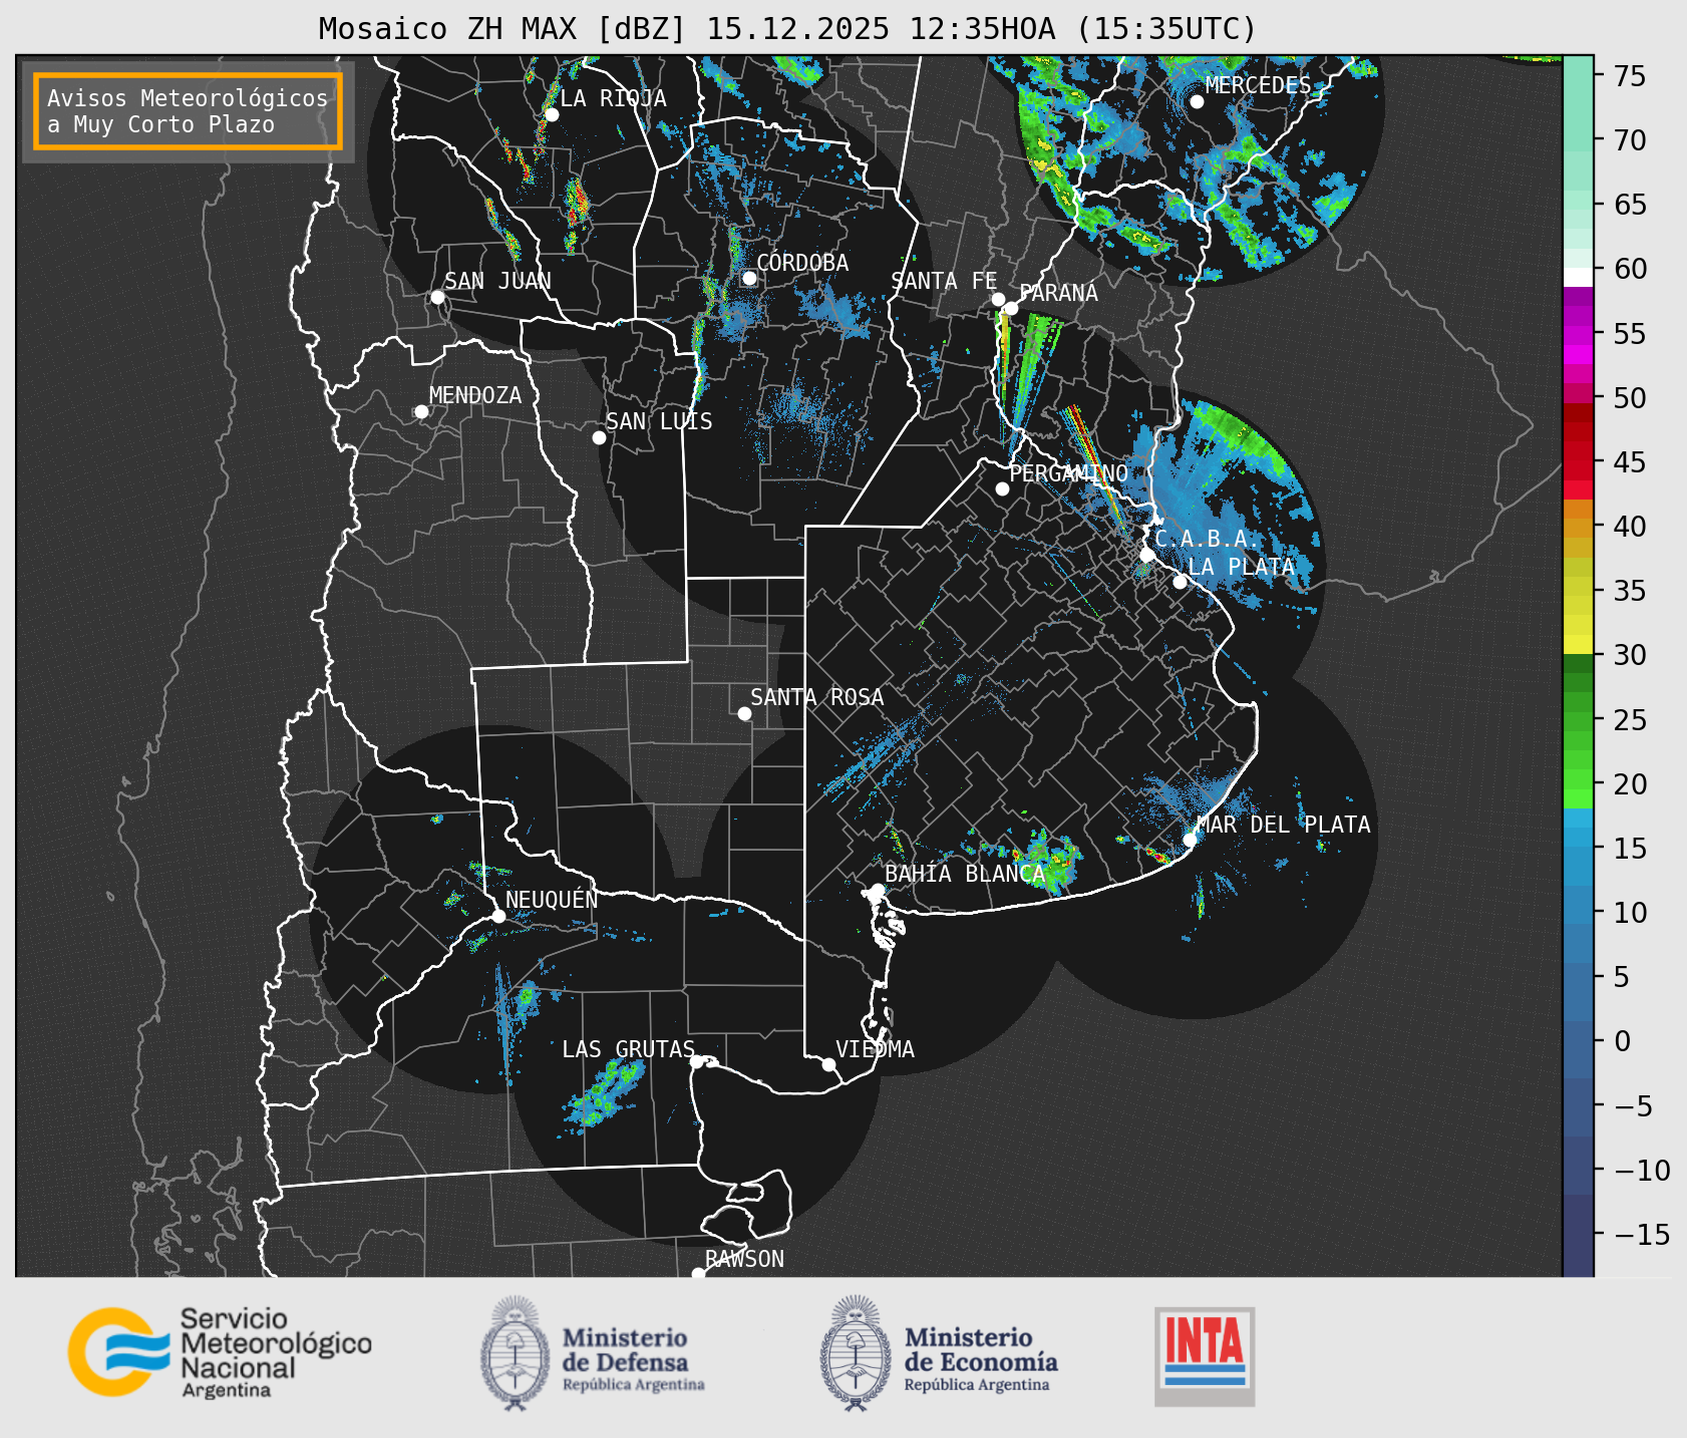The width and height of the screenshot is (1687, 1438).
Task: Click the 55 dBZ magenta band on scale
Action: point(1577,334)
